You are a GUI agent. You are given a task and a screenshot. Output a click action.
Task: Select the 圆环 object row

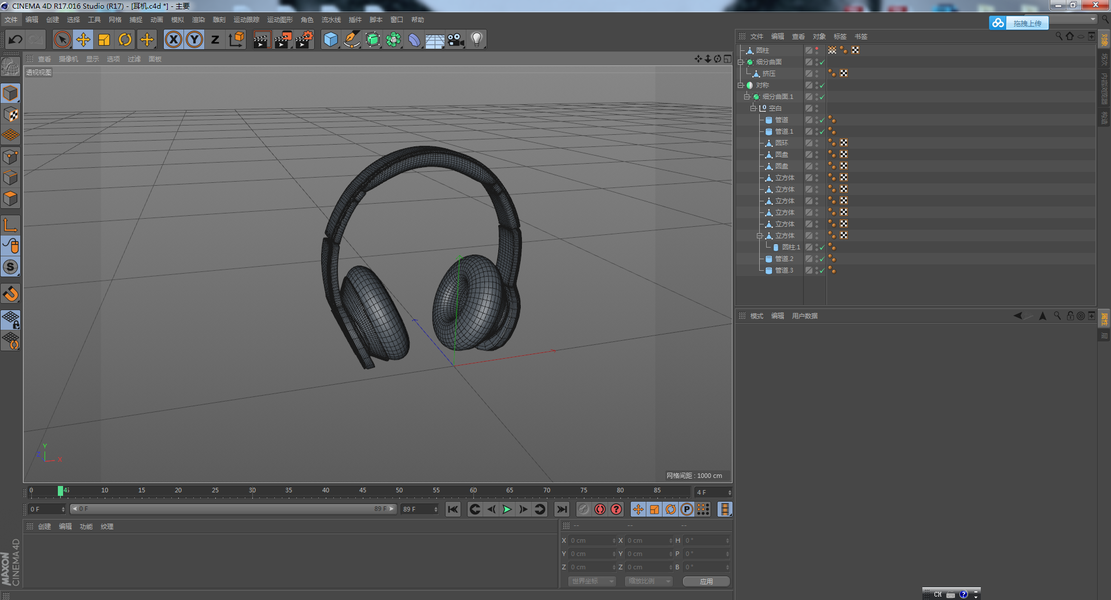782,143
